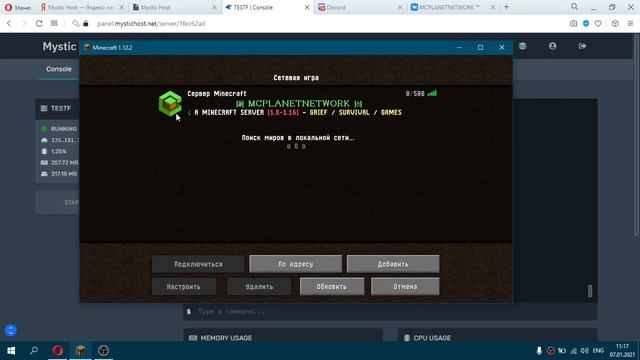The image size is (640, 360).
Task: Reload the page with the refresh icon
Action: (39, 24)
